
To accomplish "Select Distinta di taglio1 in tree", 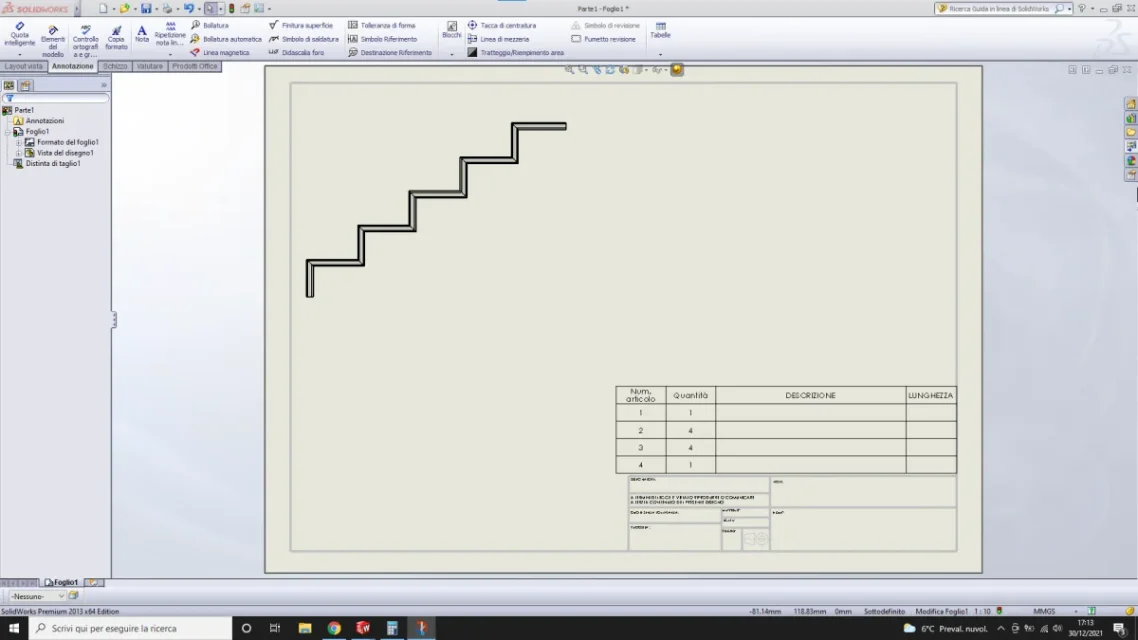I will [47, 164].
